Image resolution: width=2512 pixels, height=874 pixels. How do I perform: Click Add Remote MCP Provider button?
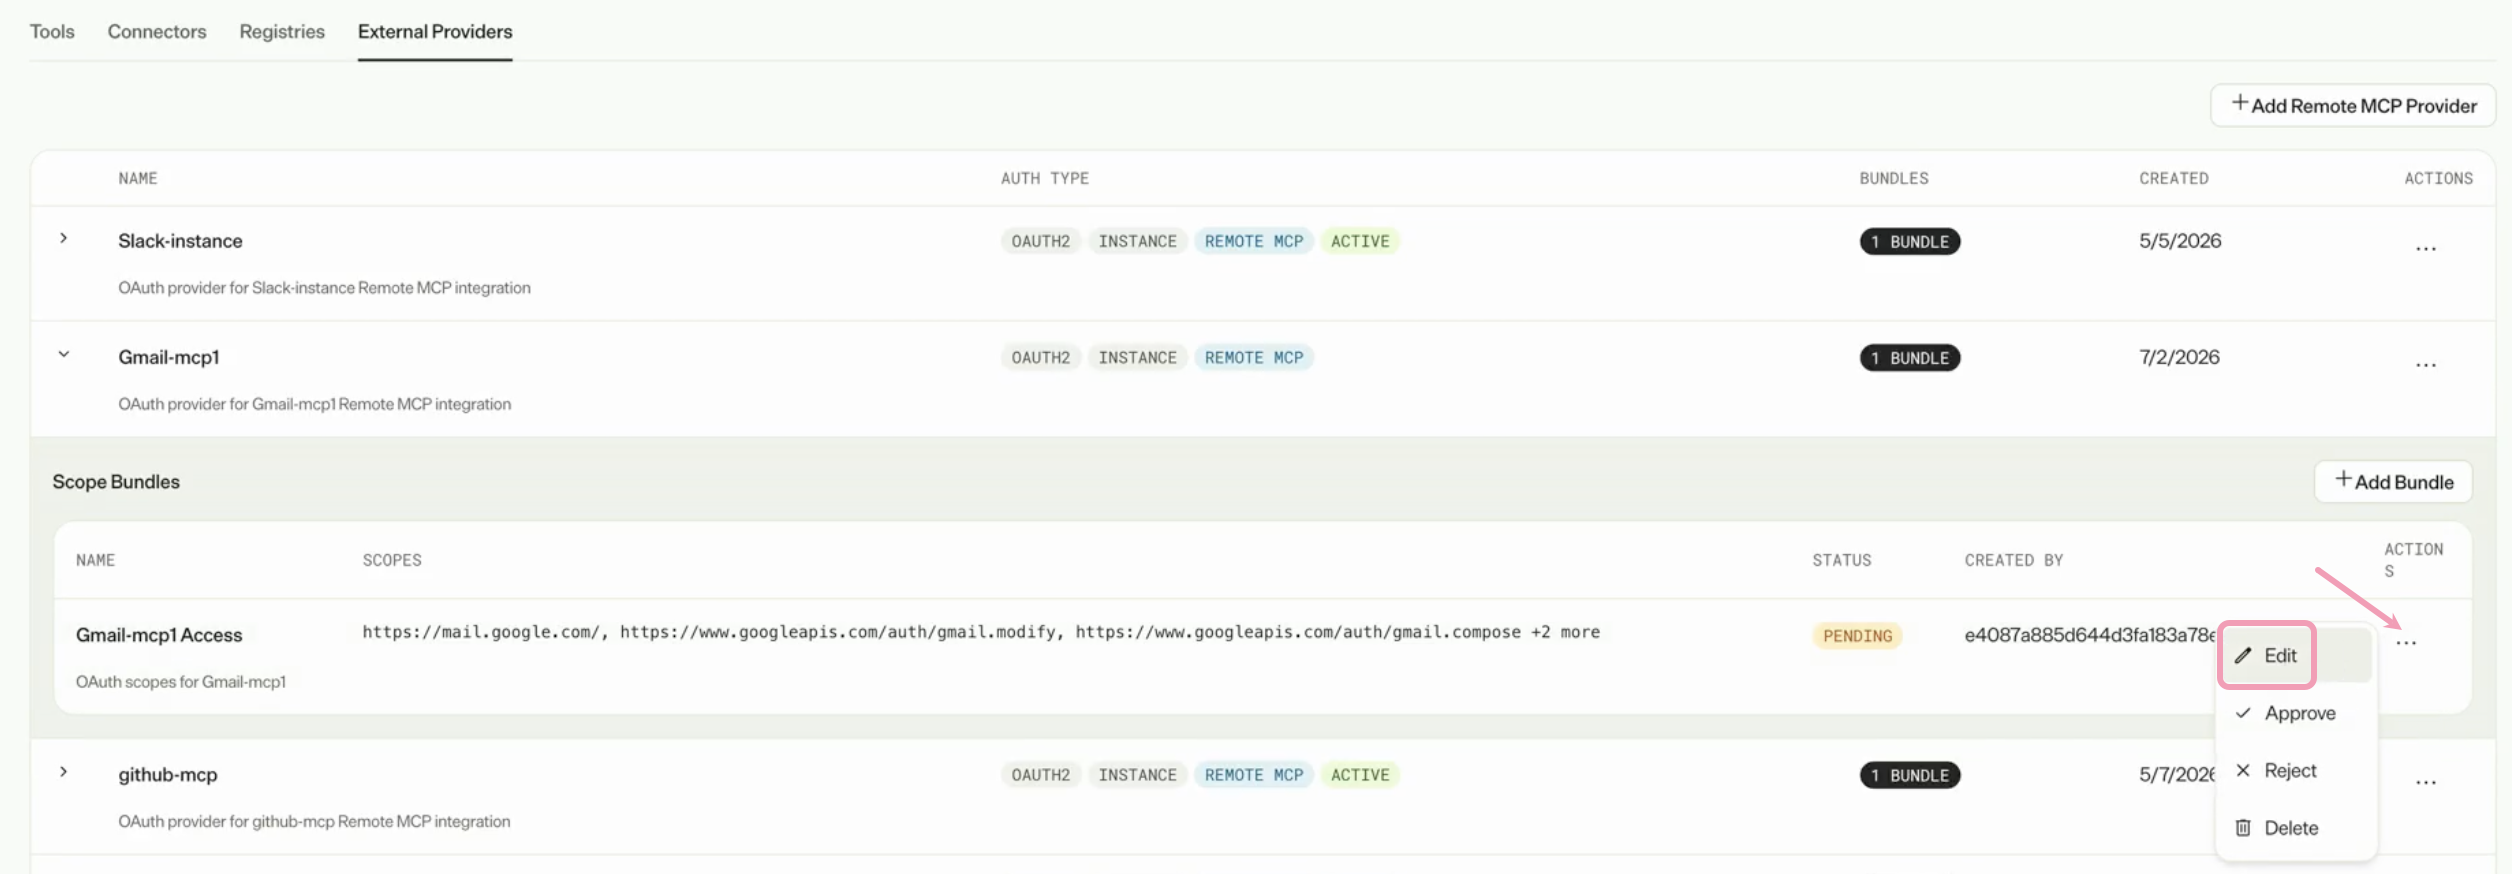[x=2353, y=105]
